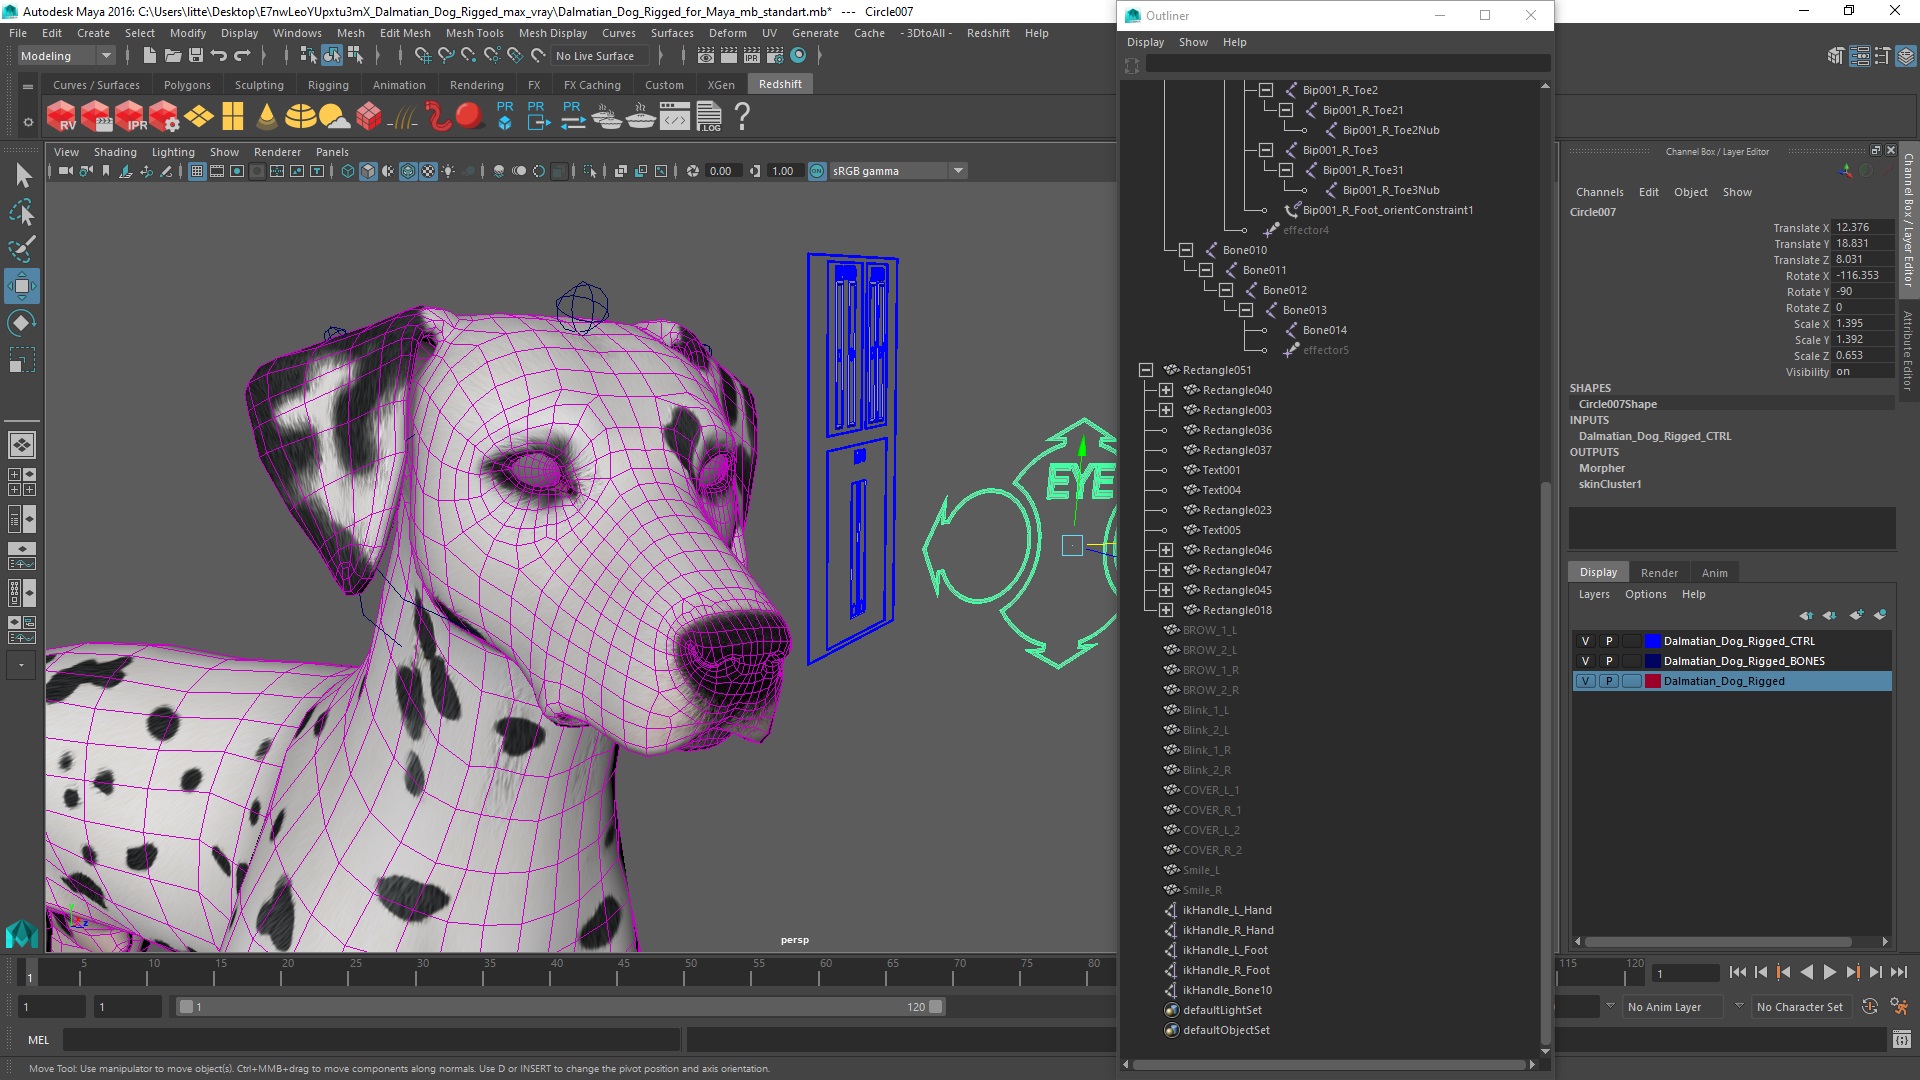Click the Redshift IPR render icon
Image resolution: width=1920 pixels, height=1080 pixels.
click(x=131, y=117)
